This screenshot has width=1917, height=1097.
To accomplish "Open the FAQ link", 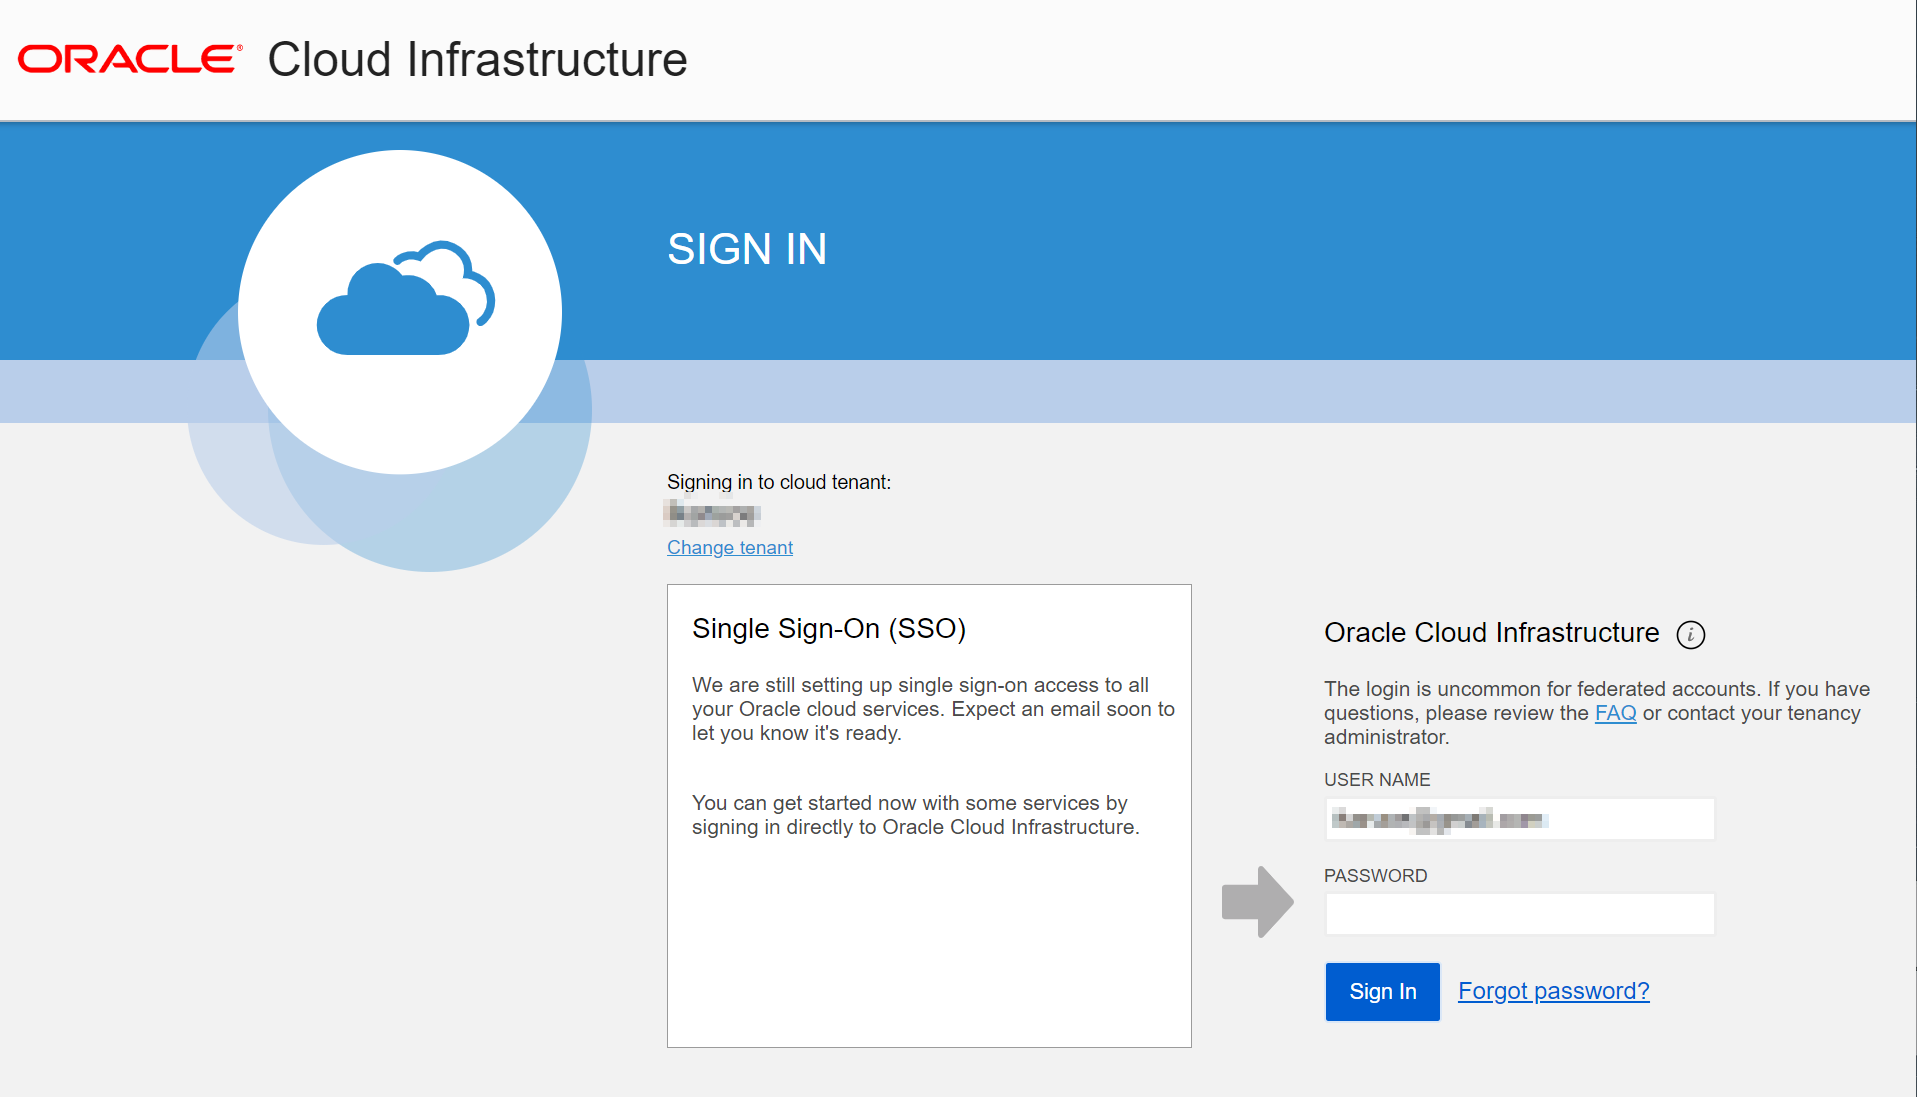I will (1615, 713).
